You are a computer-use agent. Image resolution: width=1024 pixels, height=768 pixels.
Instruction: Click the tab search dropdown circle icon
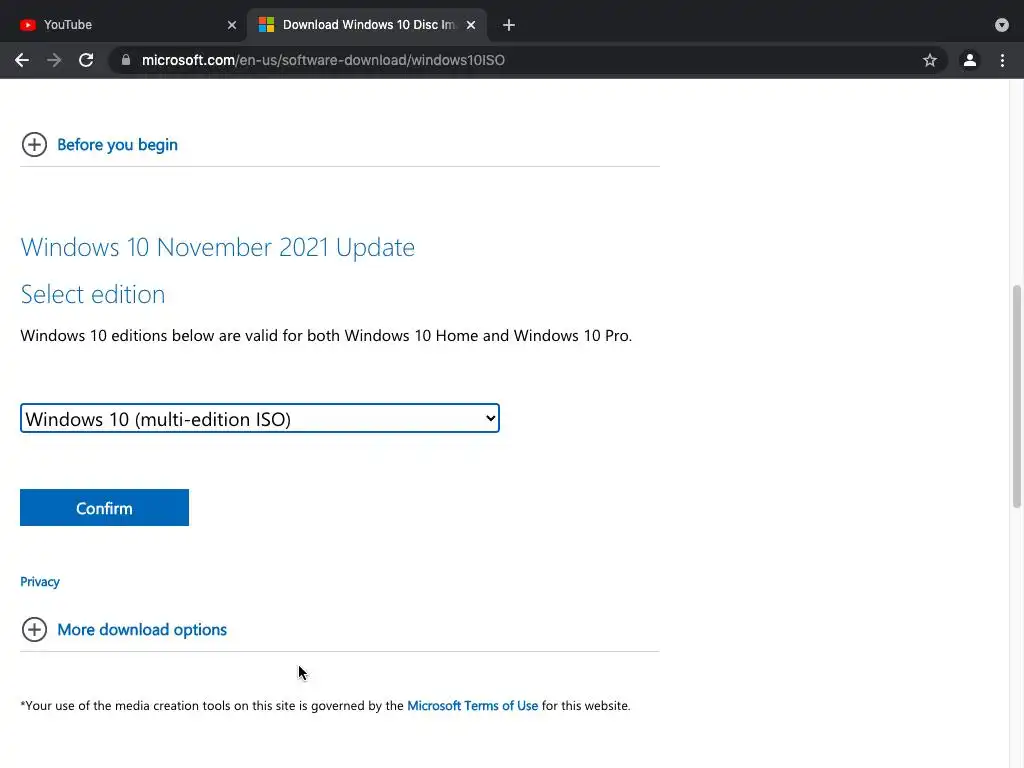click(1002, 25)
